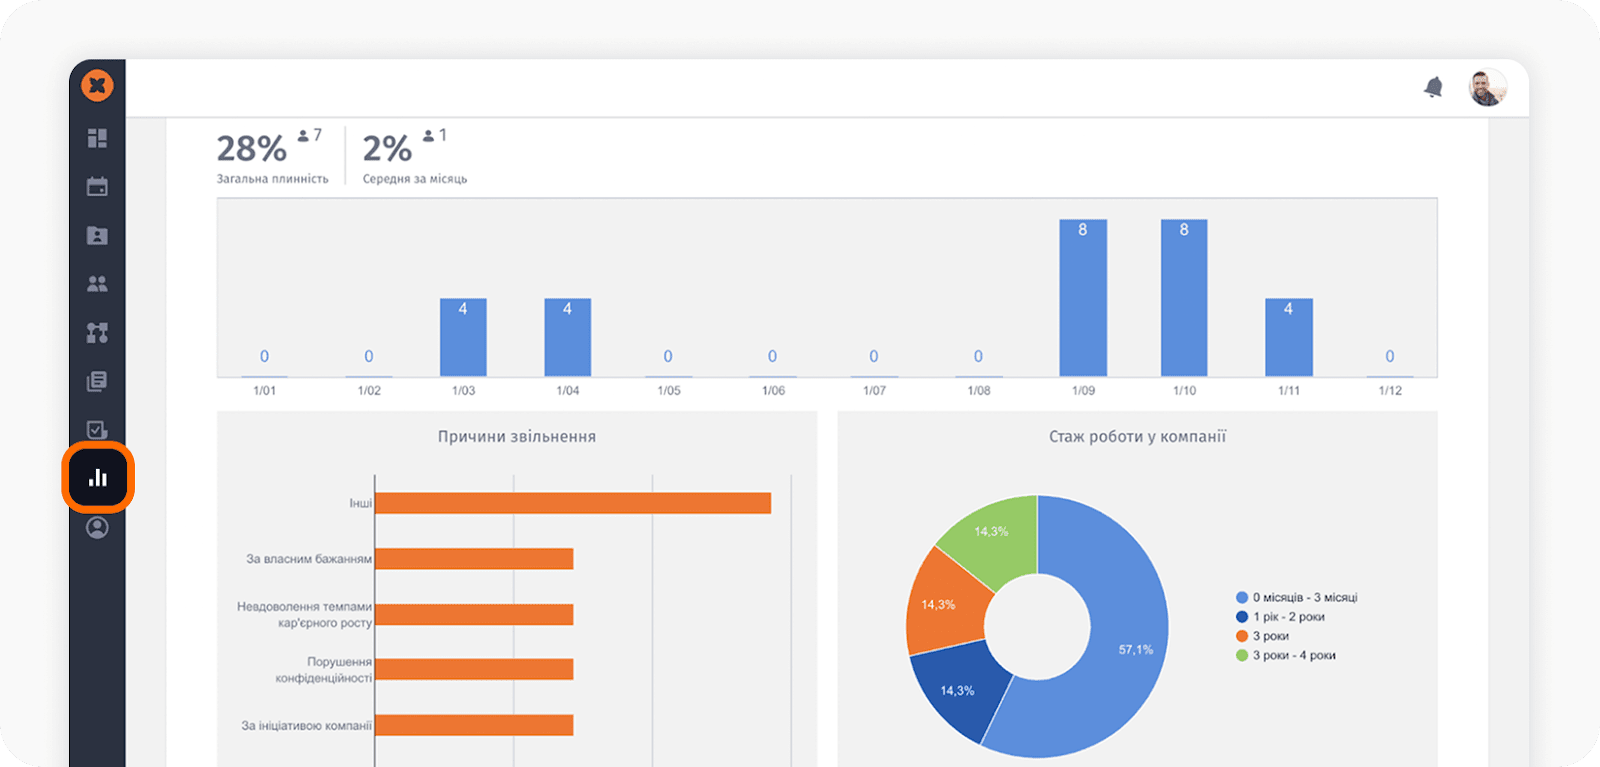
Task: Open the user account icon in sidebar
Action: pyautogui.click(x=97, y=527)
